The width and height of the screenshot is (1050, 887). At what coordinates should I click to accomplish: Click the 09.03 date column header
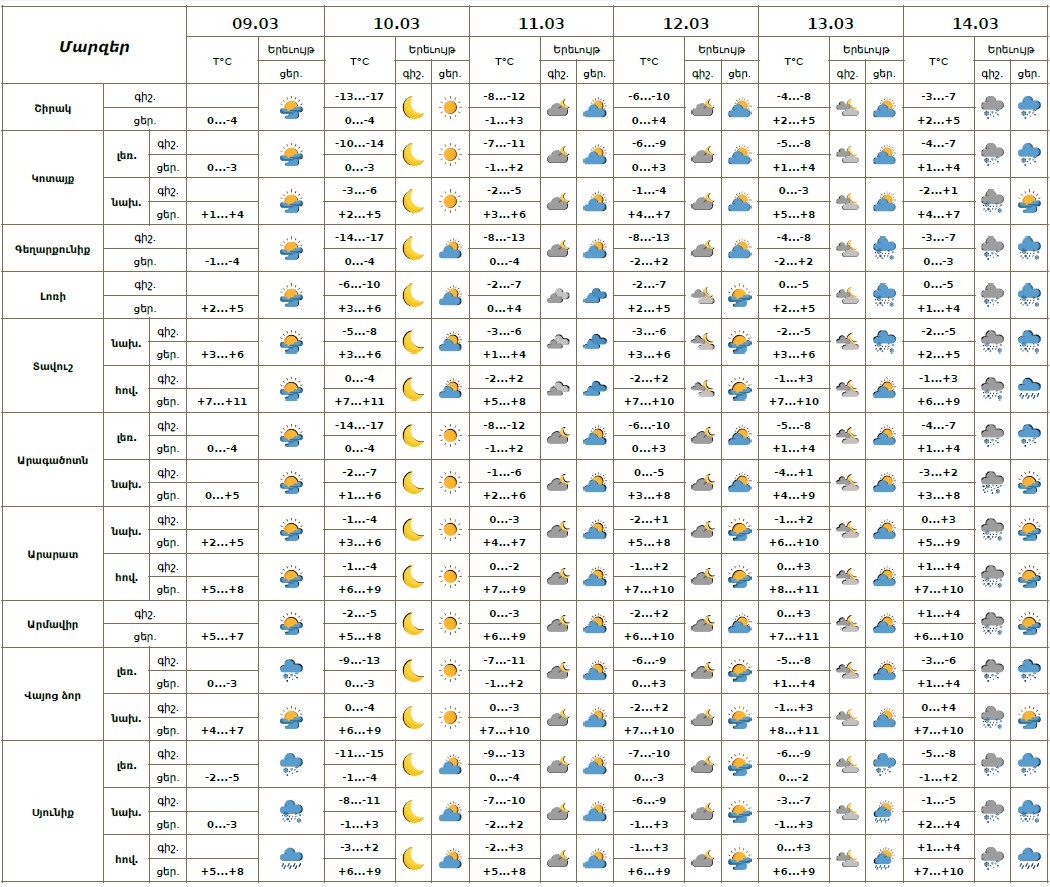tap(255, 23)
